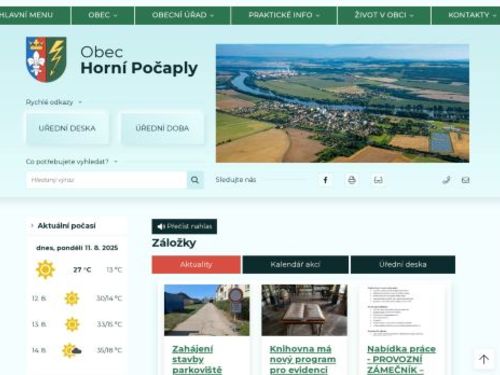Focus the Hledaný výraz search field

(106, 180)
